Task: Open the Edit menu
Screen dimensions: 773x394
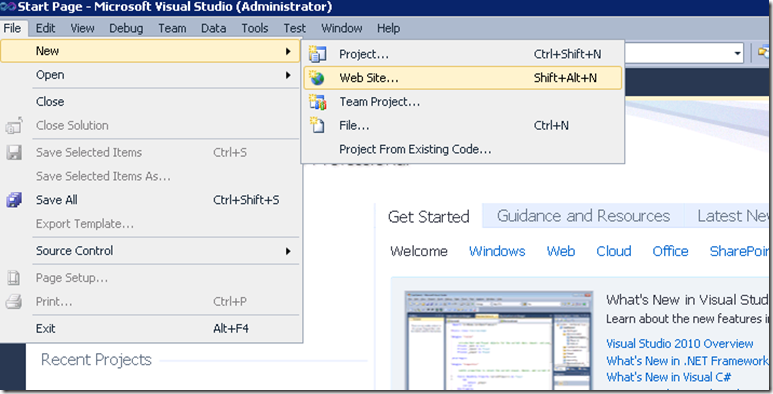Action: (45, 28)
